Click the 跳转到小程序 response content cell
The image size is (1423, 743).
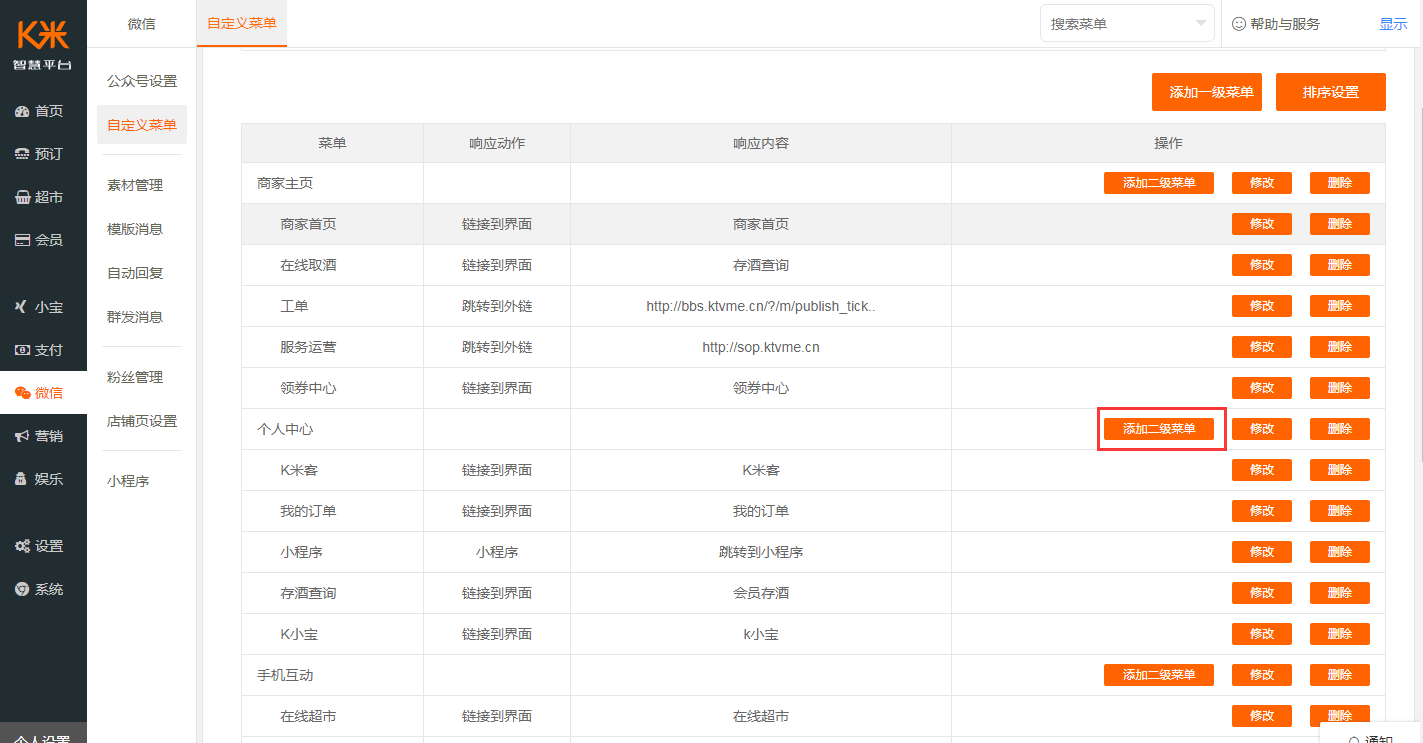click(761, 552)
